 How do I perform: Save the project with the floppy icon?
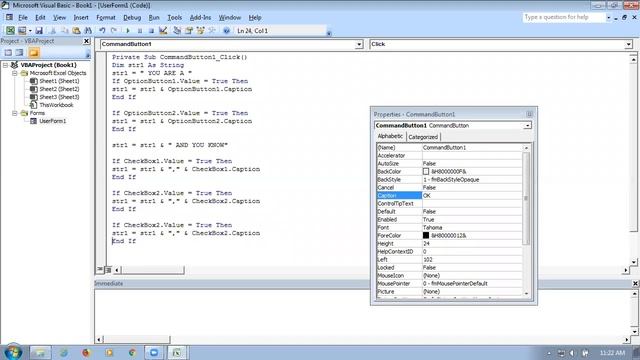(39, 31)
